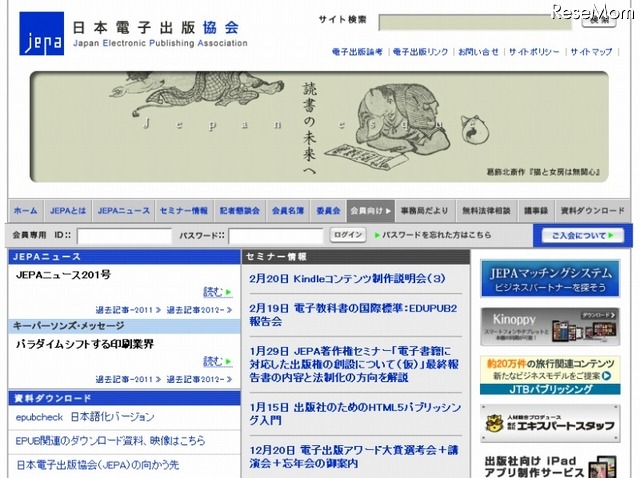Select the JEPAとは tab

click(x=68, y=211)
